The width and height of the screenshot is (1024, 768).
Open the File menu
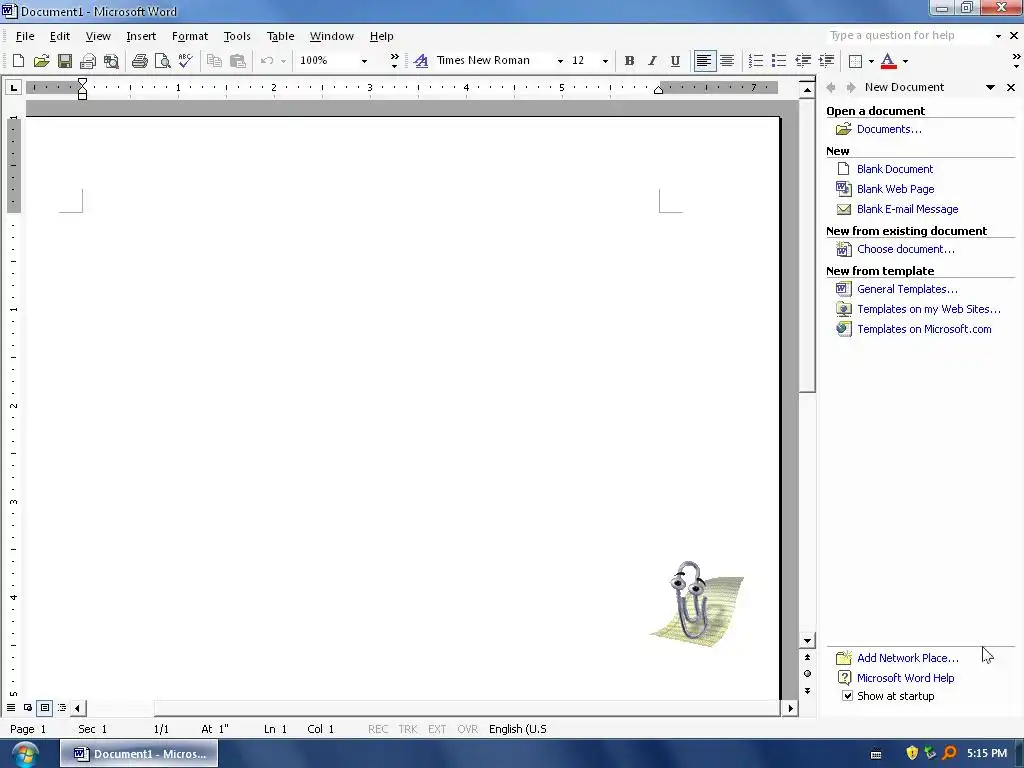click(x=25, y=36)
